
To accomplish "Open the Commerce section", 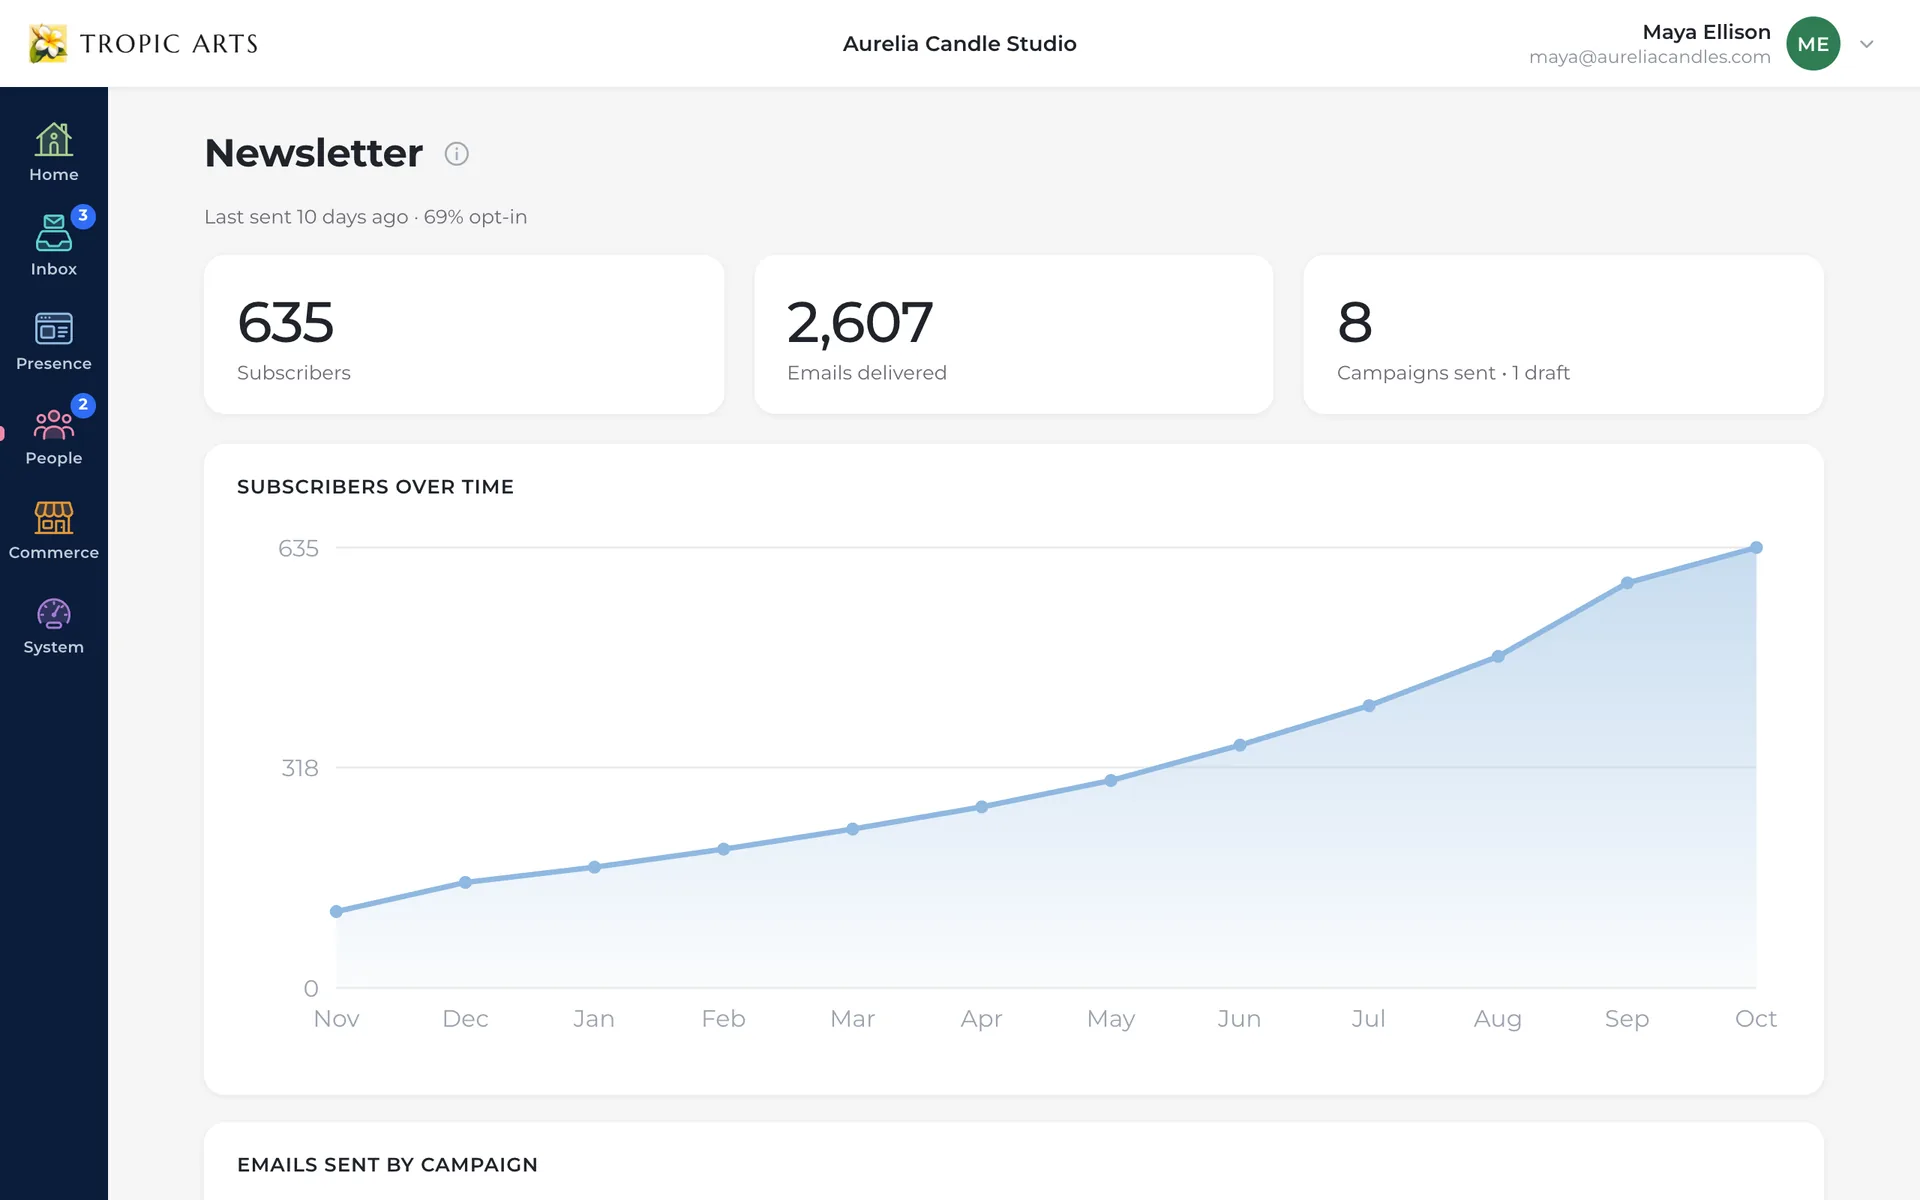I will 54,530.
